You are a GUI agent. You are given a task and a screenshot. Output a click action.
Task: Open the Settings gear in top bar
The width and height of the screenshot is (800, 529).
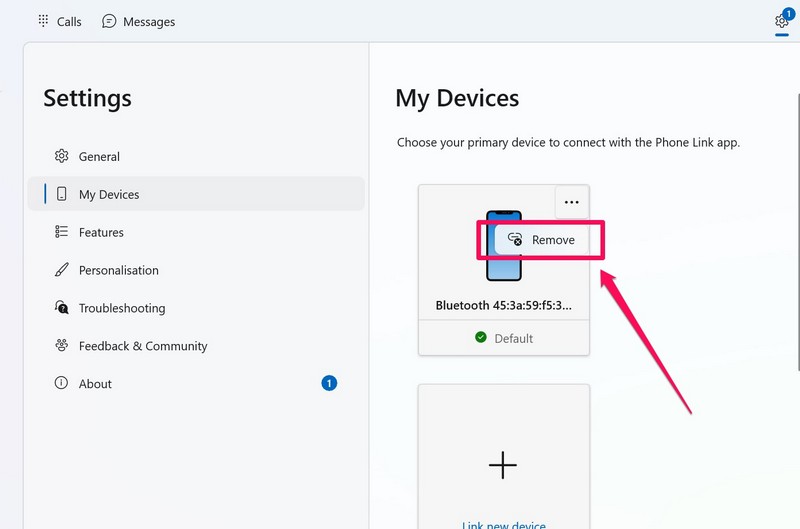point(781,22)
